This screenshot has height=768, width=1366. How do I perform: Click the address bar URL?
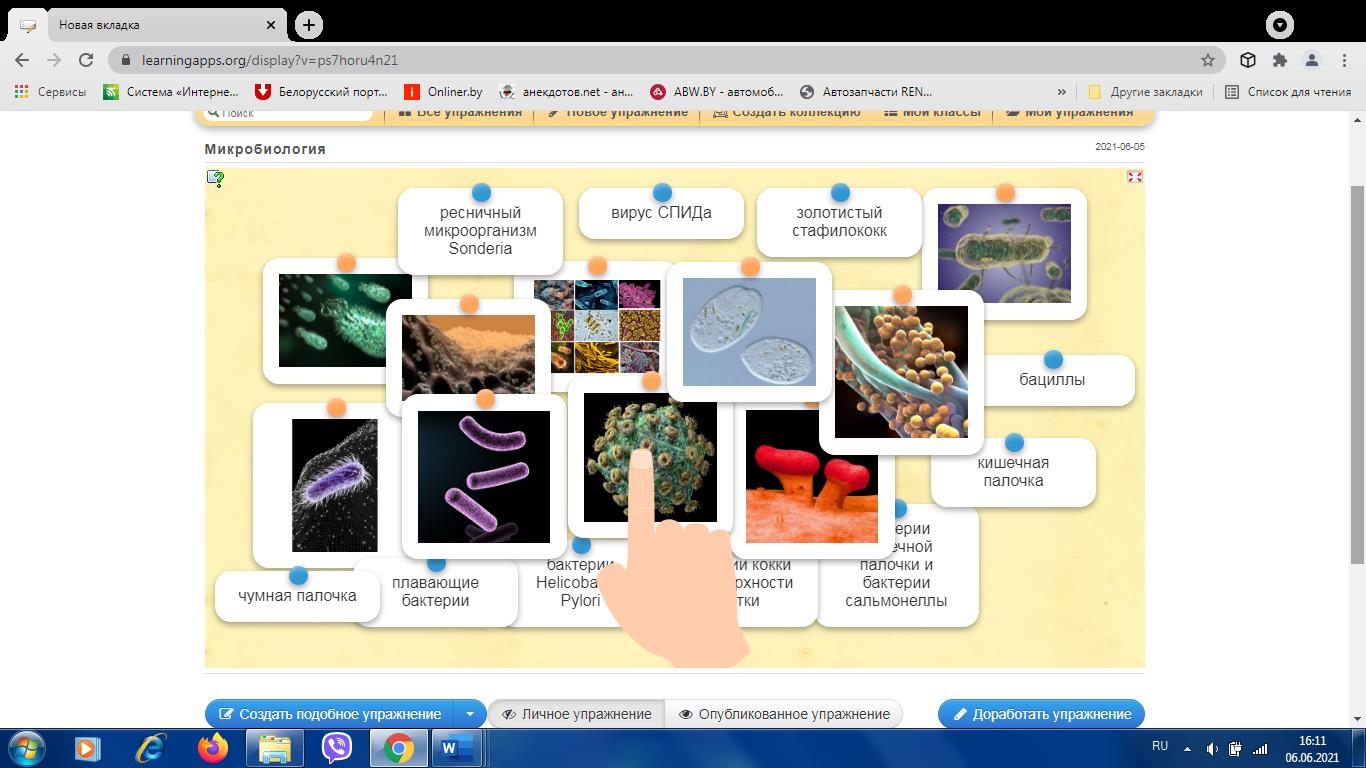(270, 60)
